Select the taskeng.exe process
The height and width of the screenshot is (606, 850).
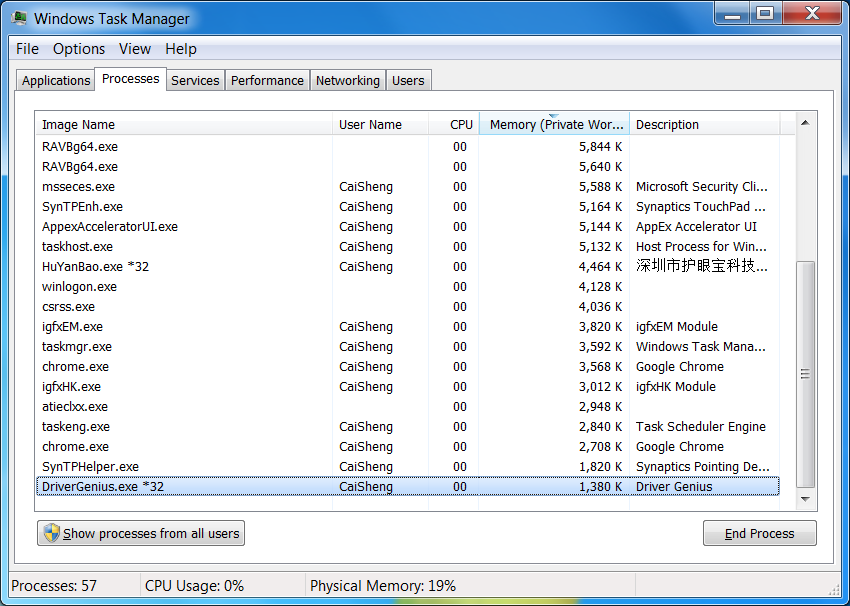[408, 427]
